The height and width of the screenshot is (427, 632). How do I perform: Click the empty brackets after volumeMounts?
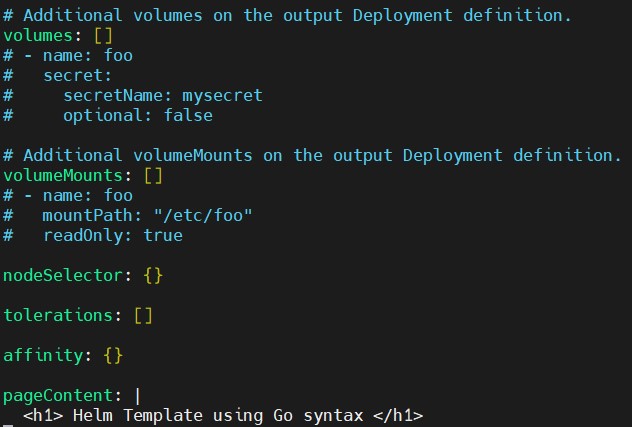(x=154, y=176)
